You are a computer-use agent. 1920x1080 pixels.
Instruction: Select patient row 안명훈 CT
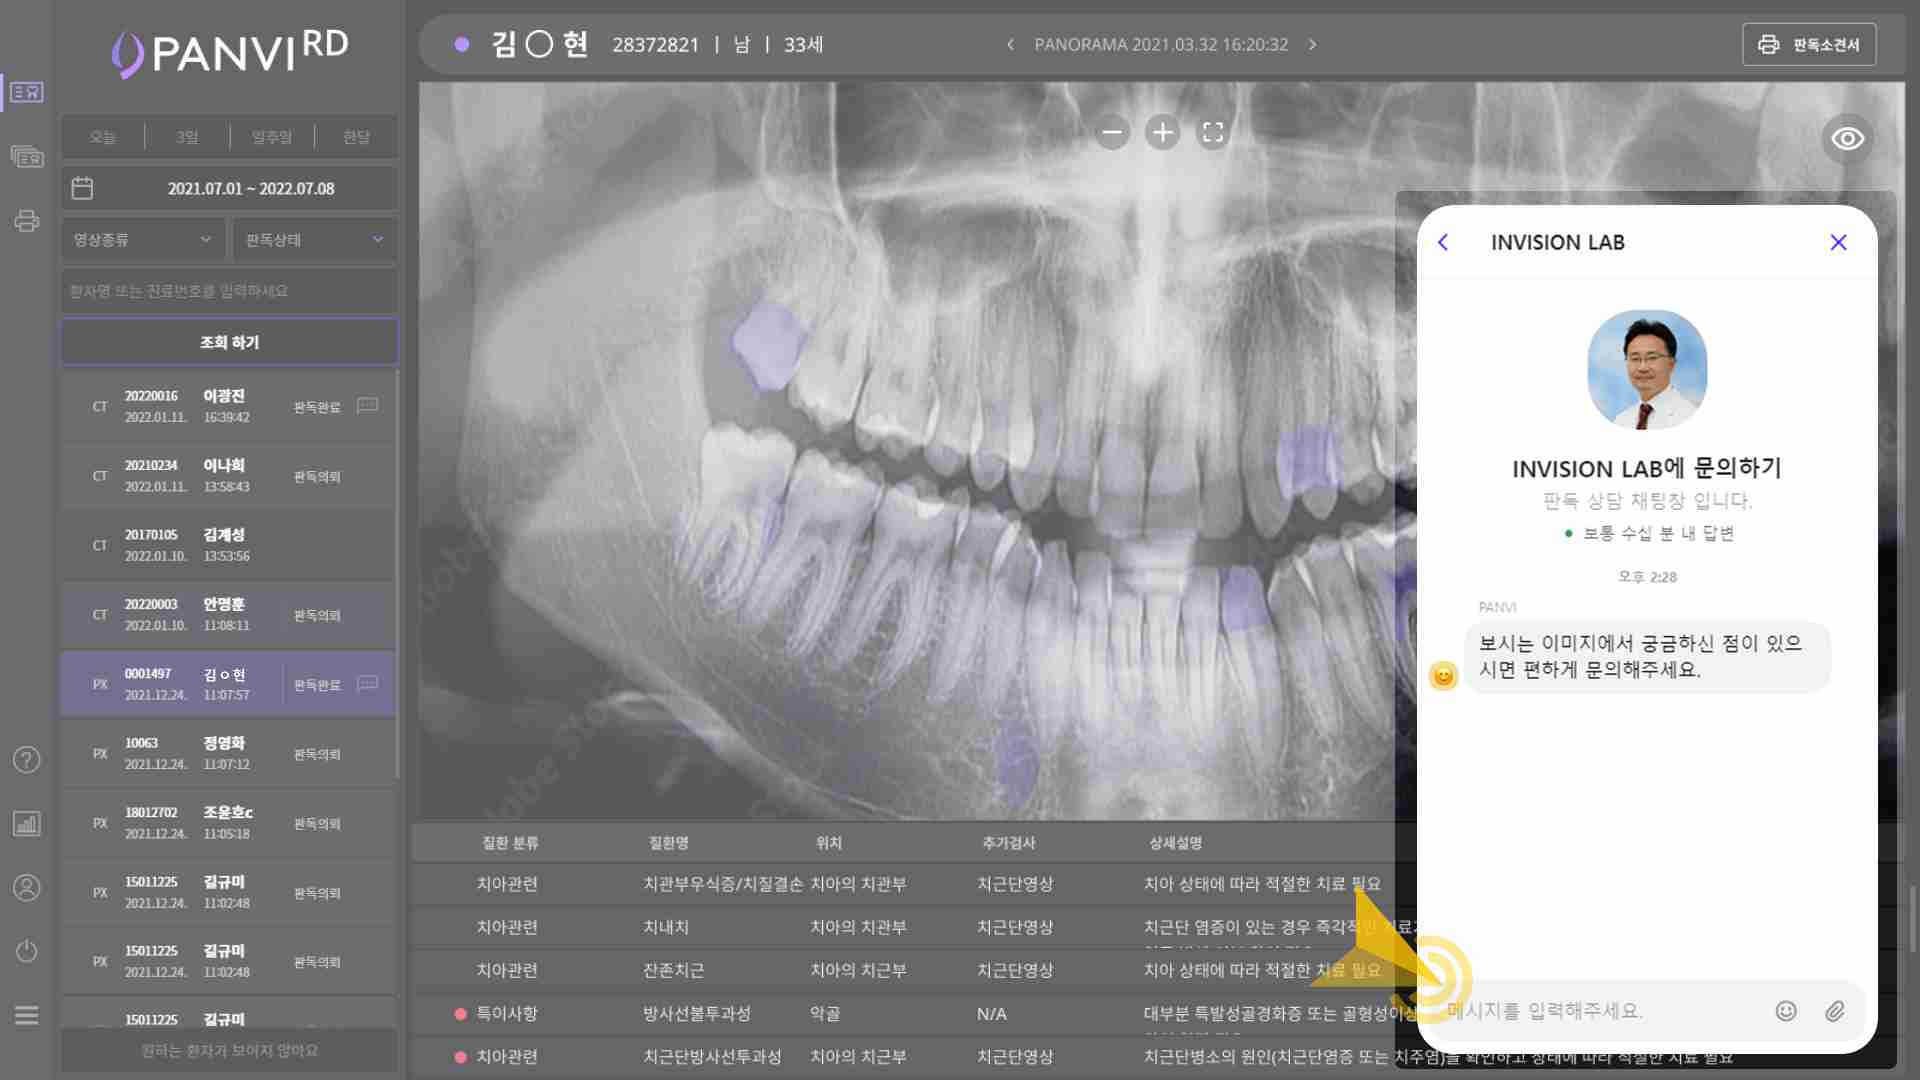(x=229, y=615)
